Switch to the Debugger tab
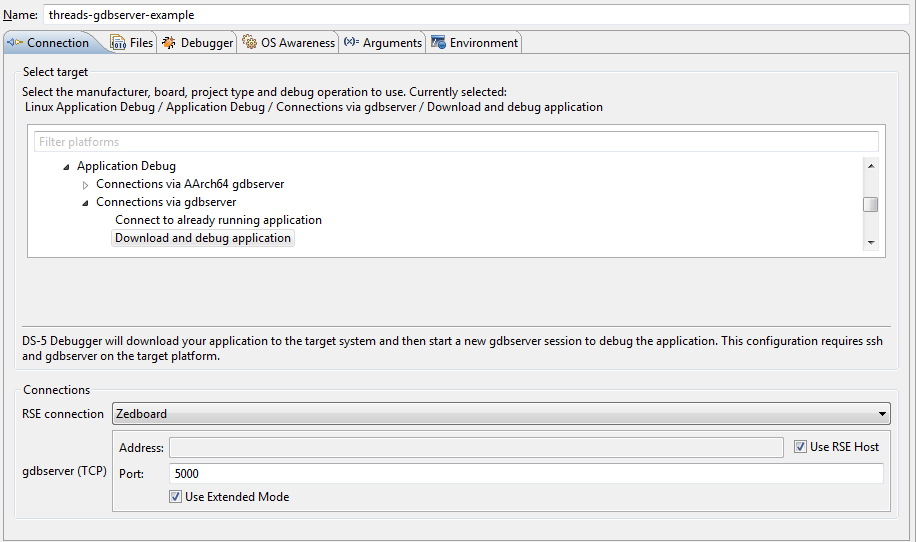 206,43
